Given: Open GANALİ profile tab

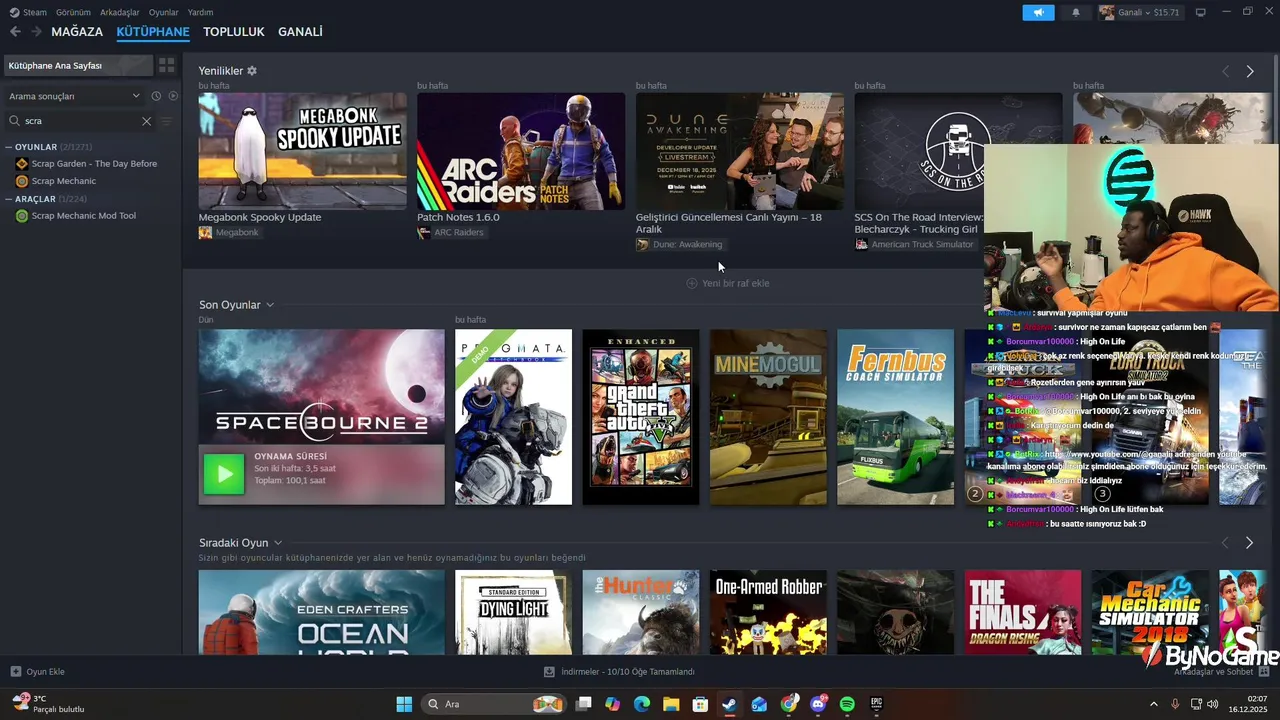Looking at the screenshot, I should [300, 32].
